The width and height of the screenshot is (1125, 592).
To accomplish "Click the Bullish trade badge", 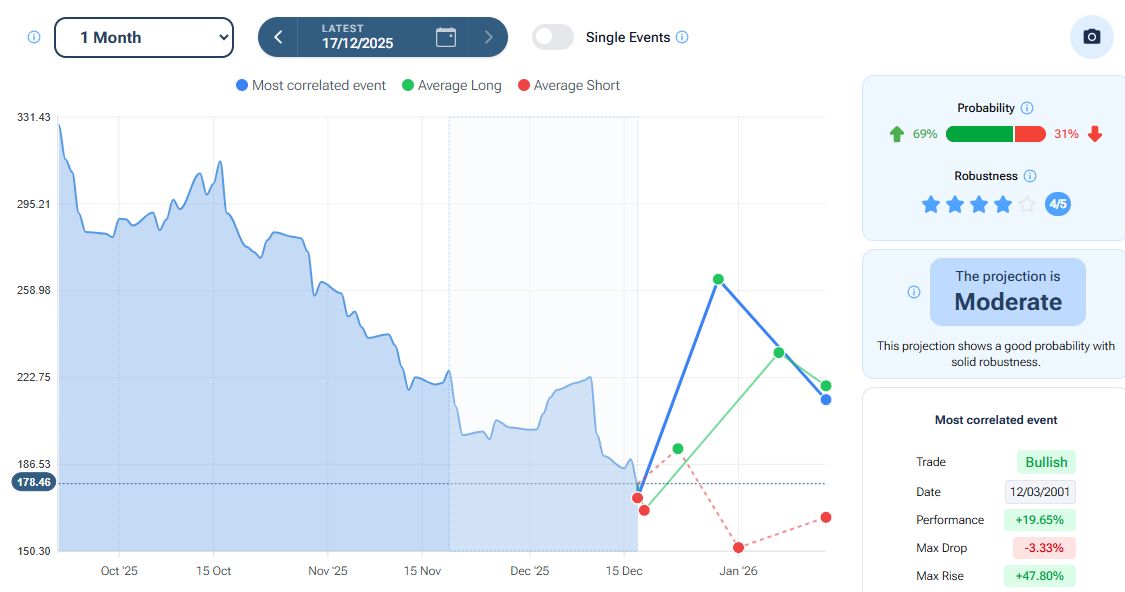I will point(1046,462).
